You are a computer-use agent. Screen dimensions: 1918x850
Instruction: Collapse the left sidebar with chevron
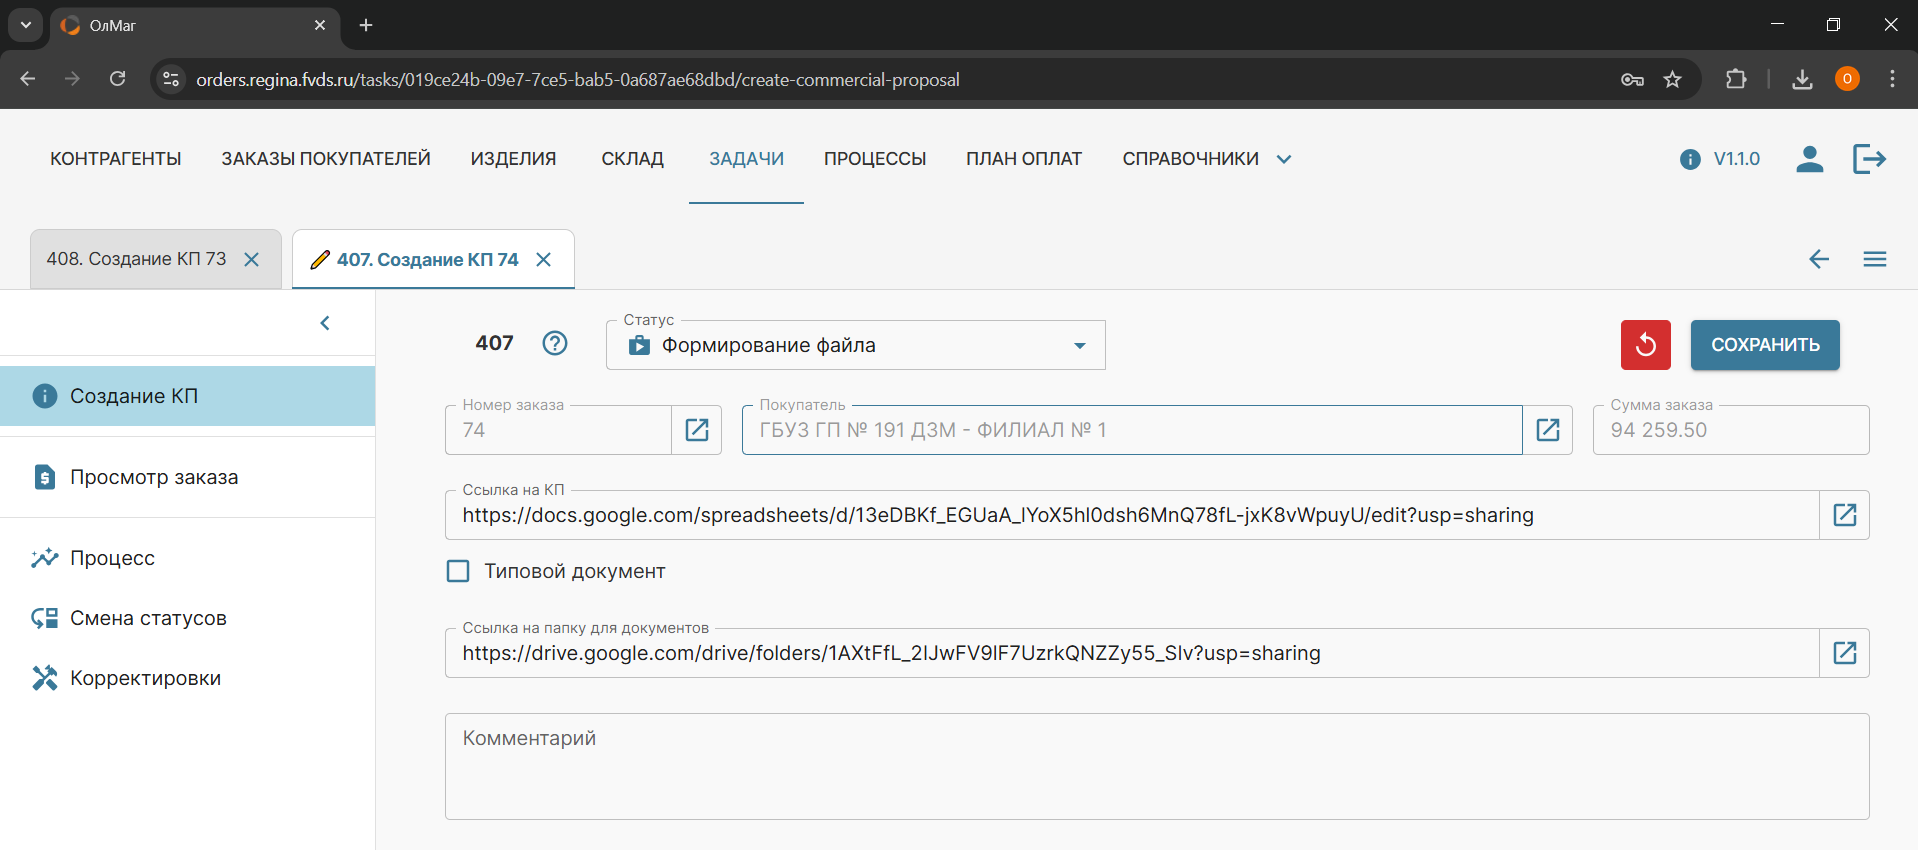(325, 323)
